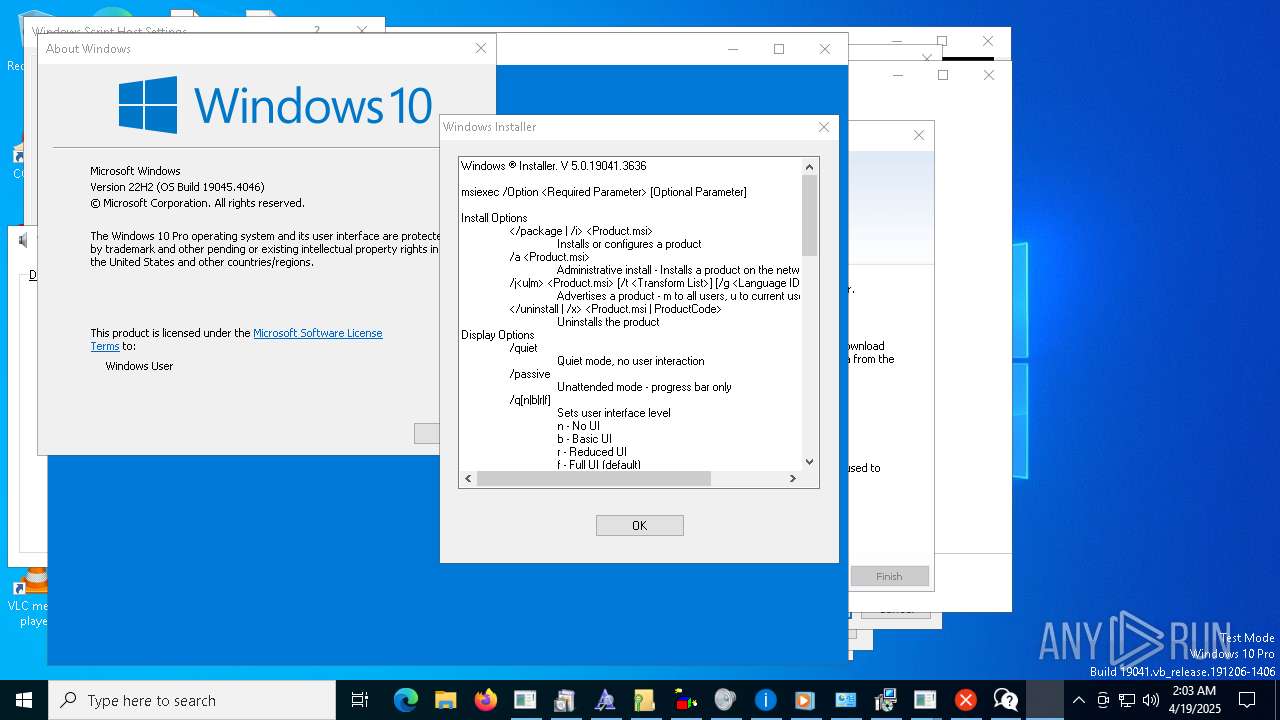Click the orange play button taskbar icon
Viewport: 1280px width, 720px height.
[x=805, y=700]
